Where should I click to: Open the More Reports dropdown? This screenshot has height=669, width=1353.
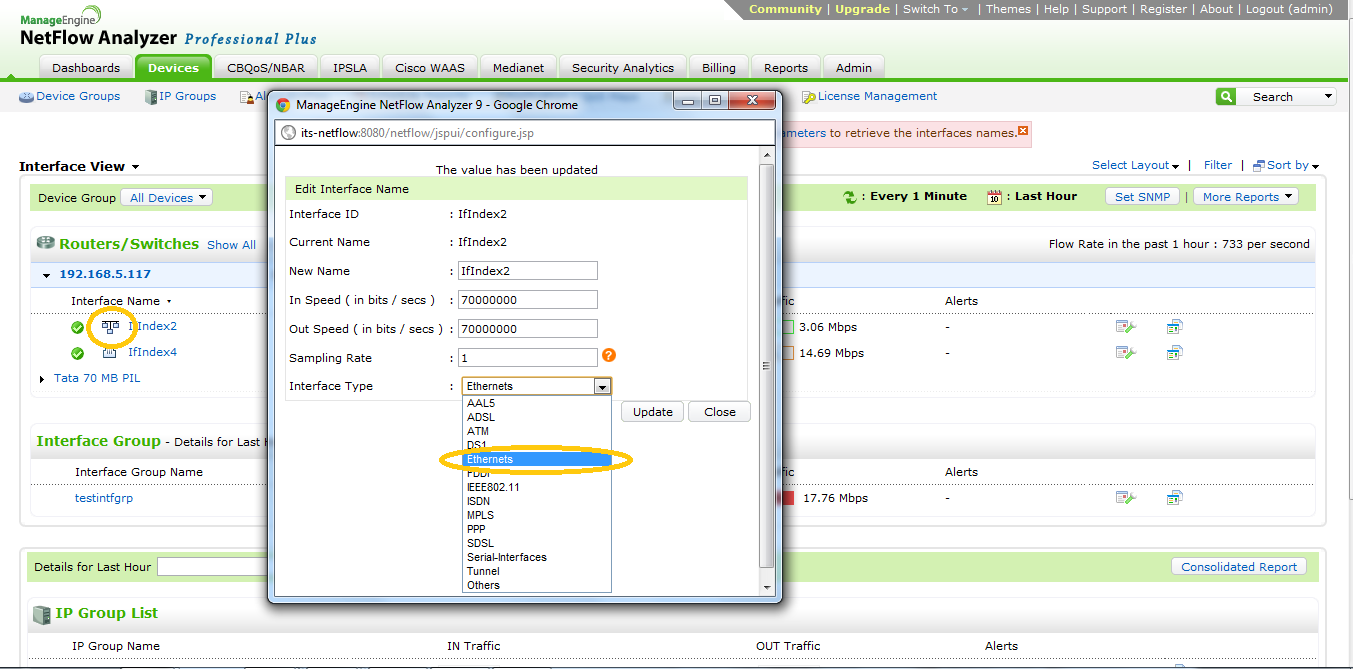pos(1246,197)
